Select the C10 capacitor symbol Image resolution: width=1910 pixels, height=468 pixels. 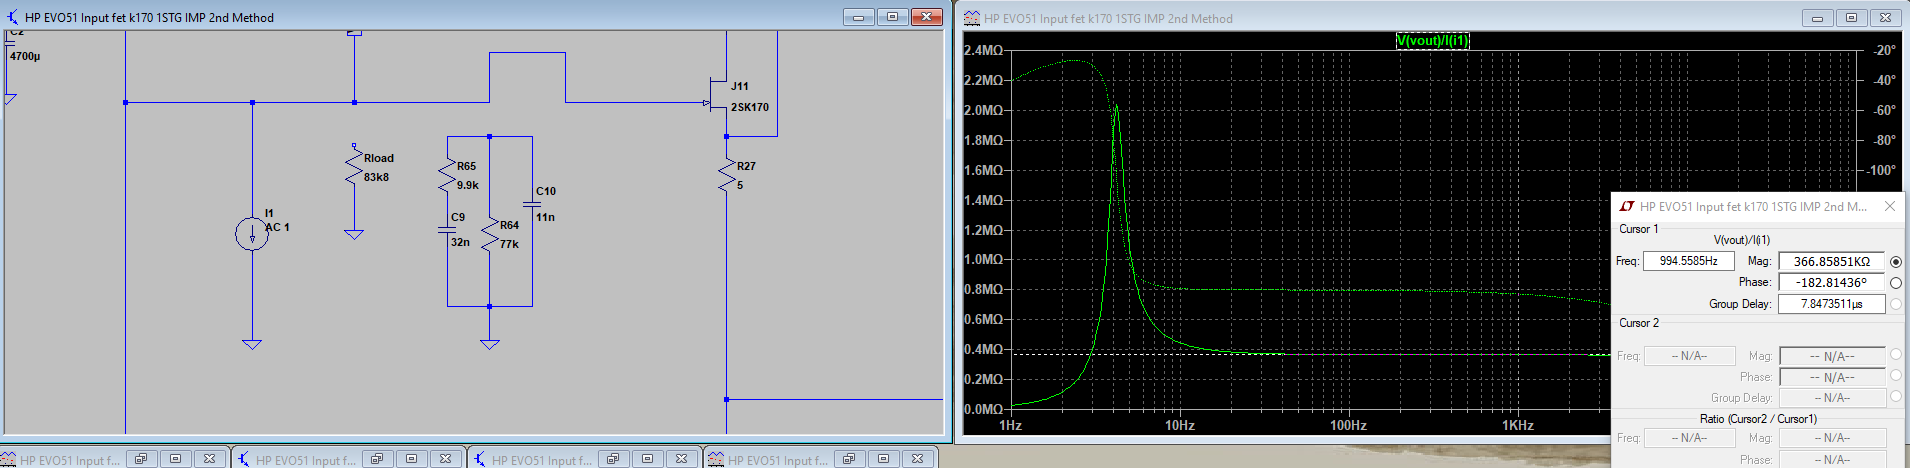[532, 203]
